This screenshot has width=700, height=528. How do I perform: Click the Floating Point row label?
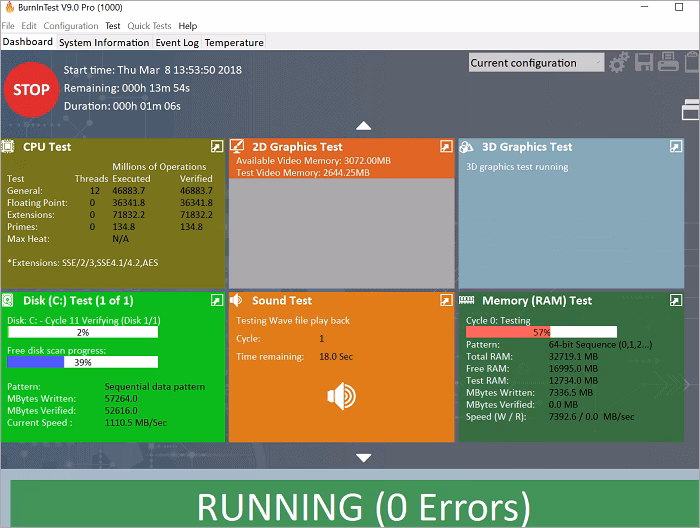click(x=37, y=203)
